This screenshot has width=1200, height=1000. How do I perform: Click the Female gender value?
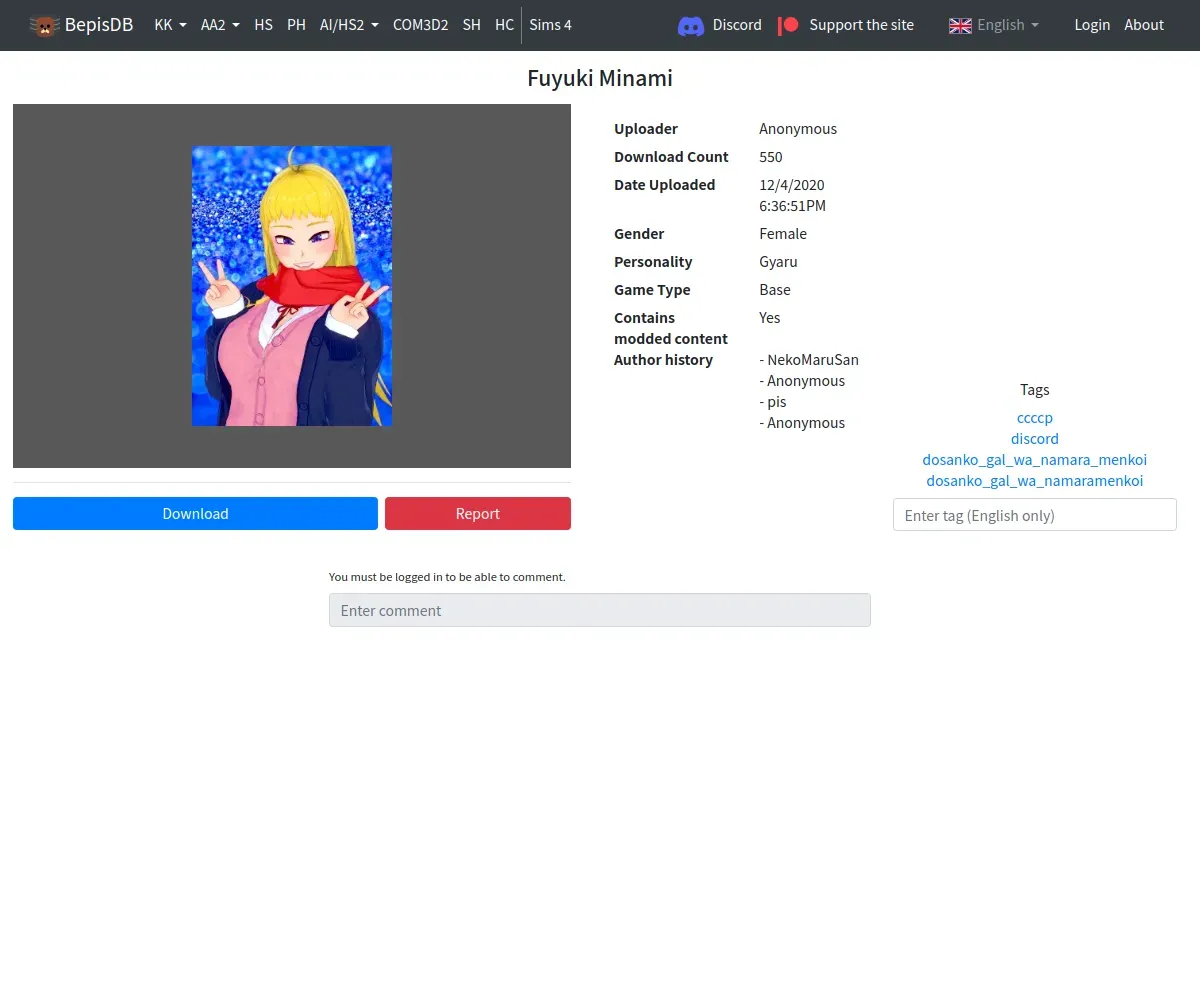tap(783, 234)
